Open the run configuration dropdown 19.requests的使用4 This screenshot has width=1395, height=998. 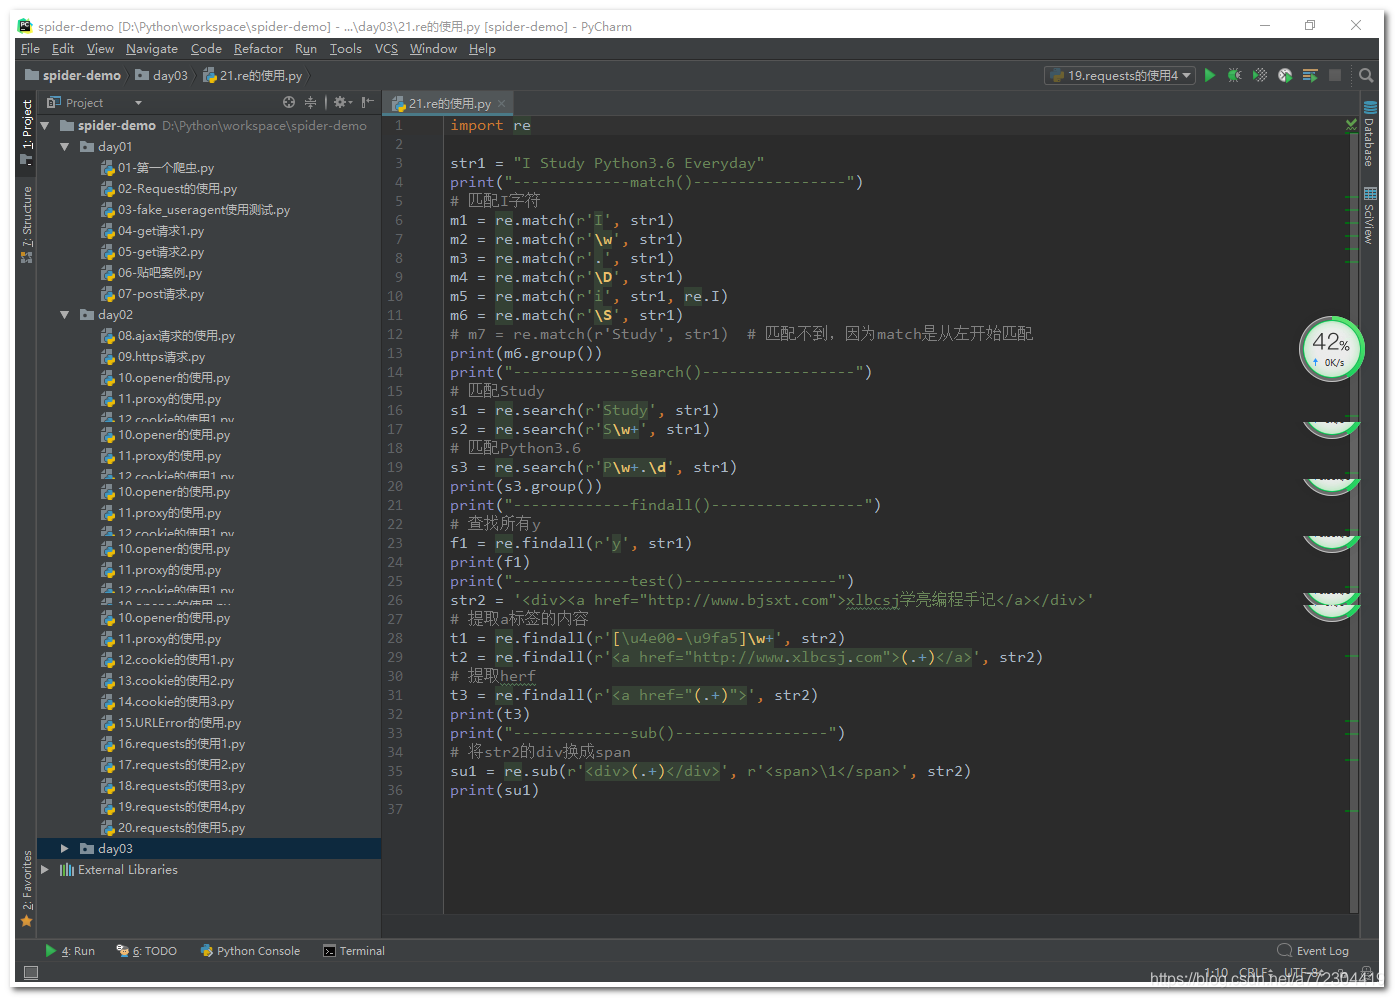pyautogui.click(x=1120, y=75)
